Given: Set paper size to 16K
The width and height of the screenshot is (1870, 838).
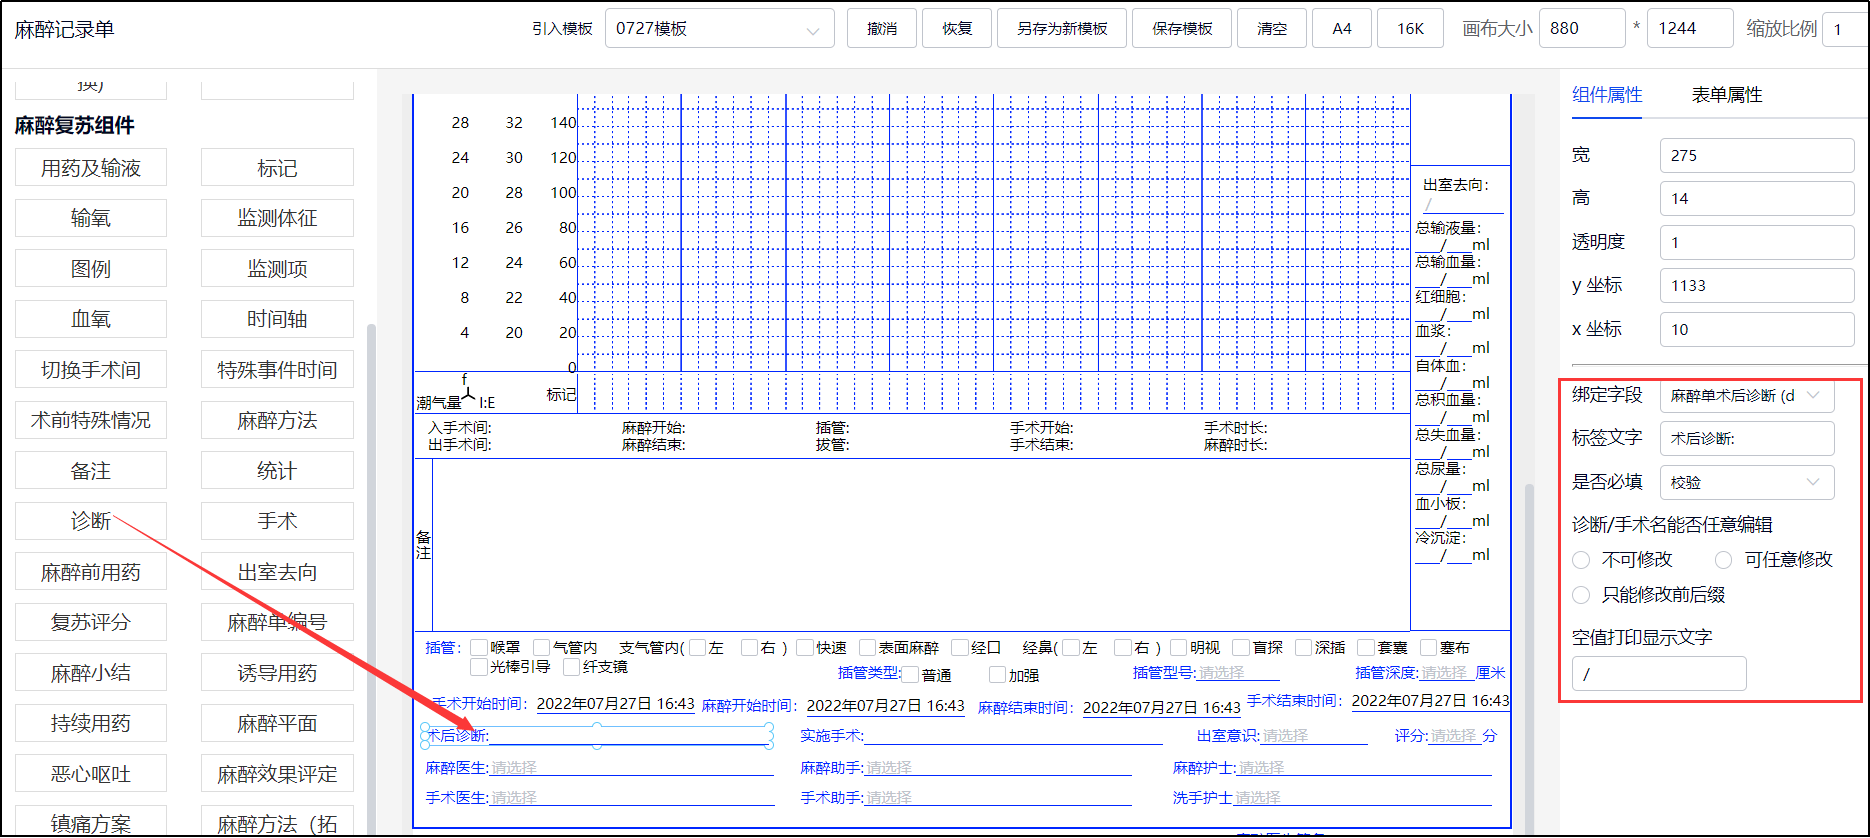Looking at the screenshot, I should (x=1411, y=29).
